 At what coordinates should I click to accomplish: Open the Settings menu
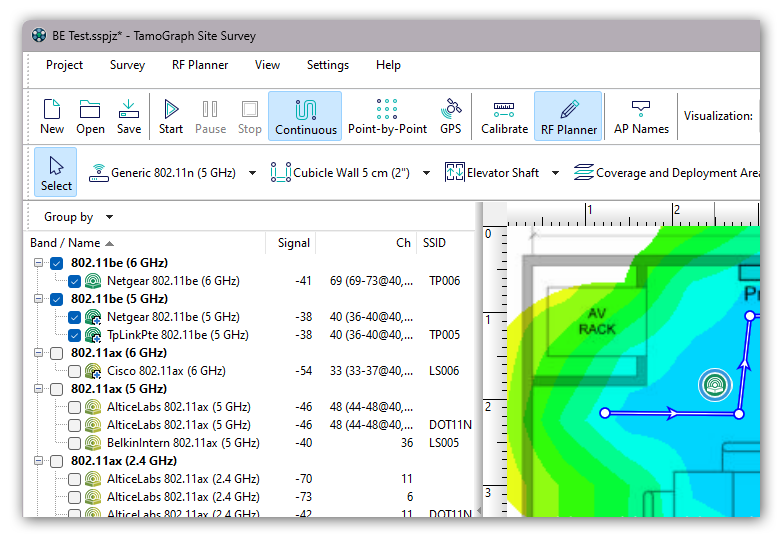pyautogui.click(x=328, y=65)
